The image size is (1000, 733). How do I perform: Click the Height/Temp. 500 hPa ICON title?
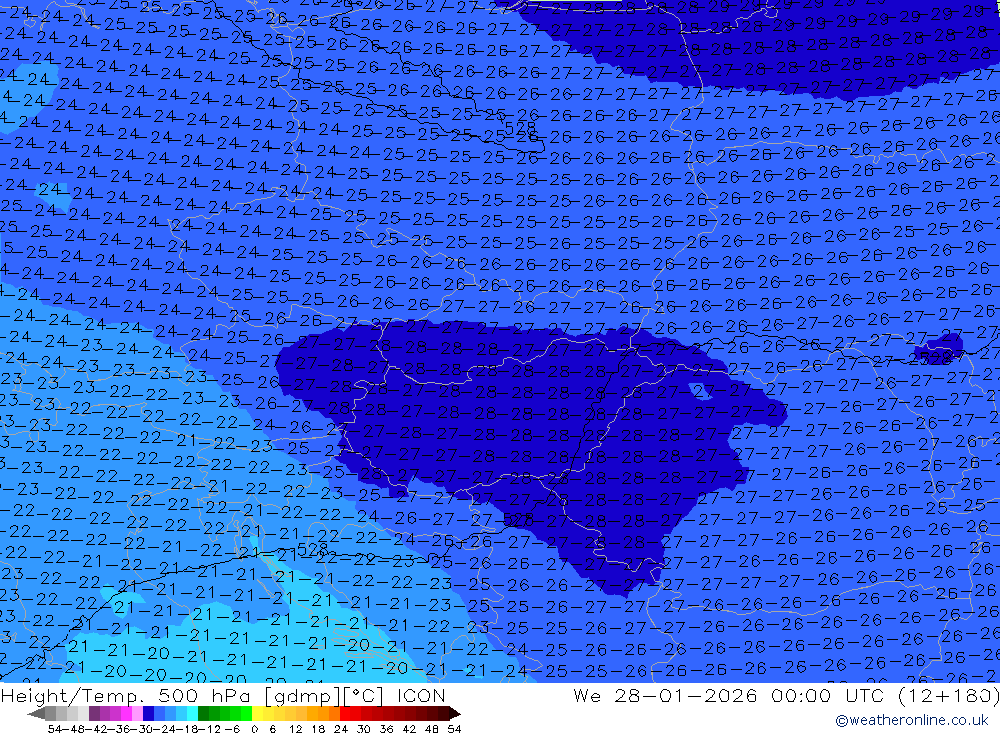pos(223,695)
